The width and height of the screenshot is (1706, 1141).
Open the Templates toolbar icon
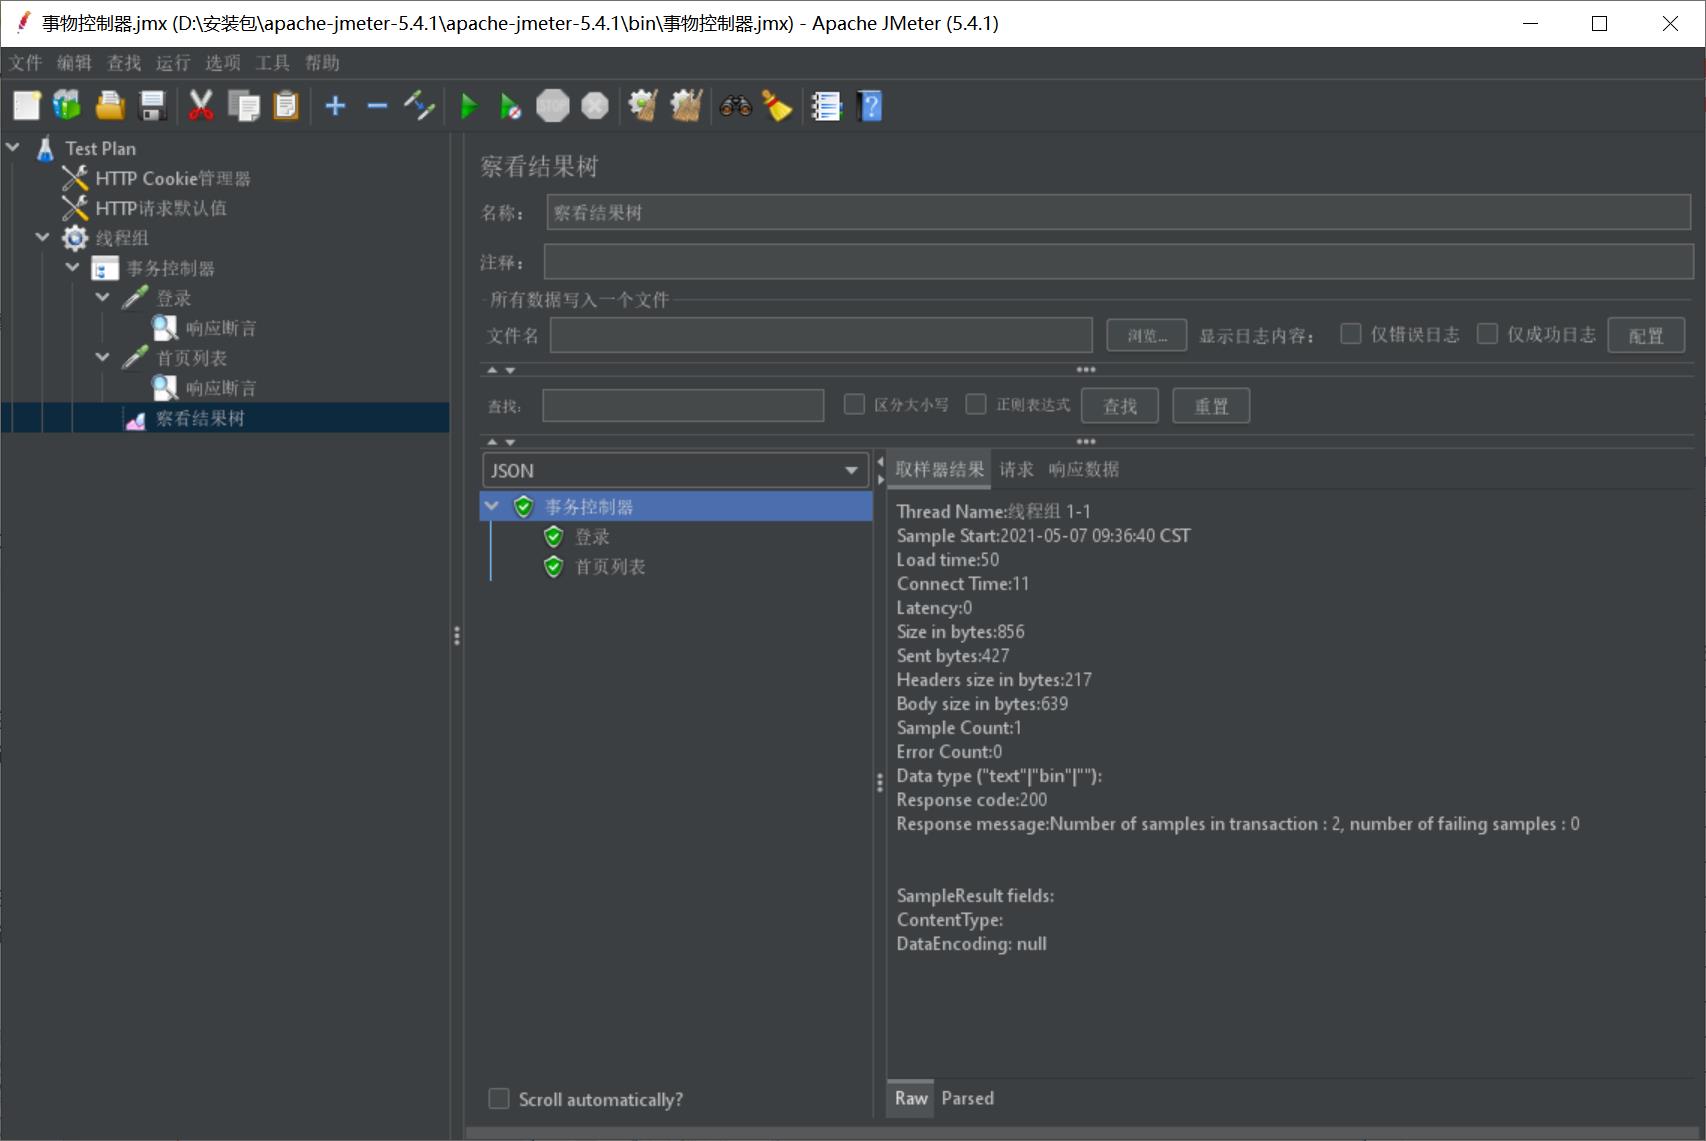click(67, 105)
